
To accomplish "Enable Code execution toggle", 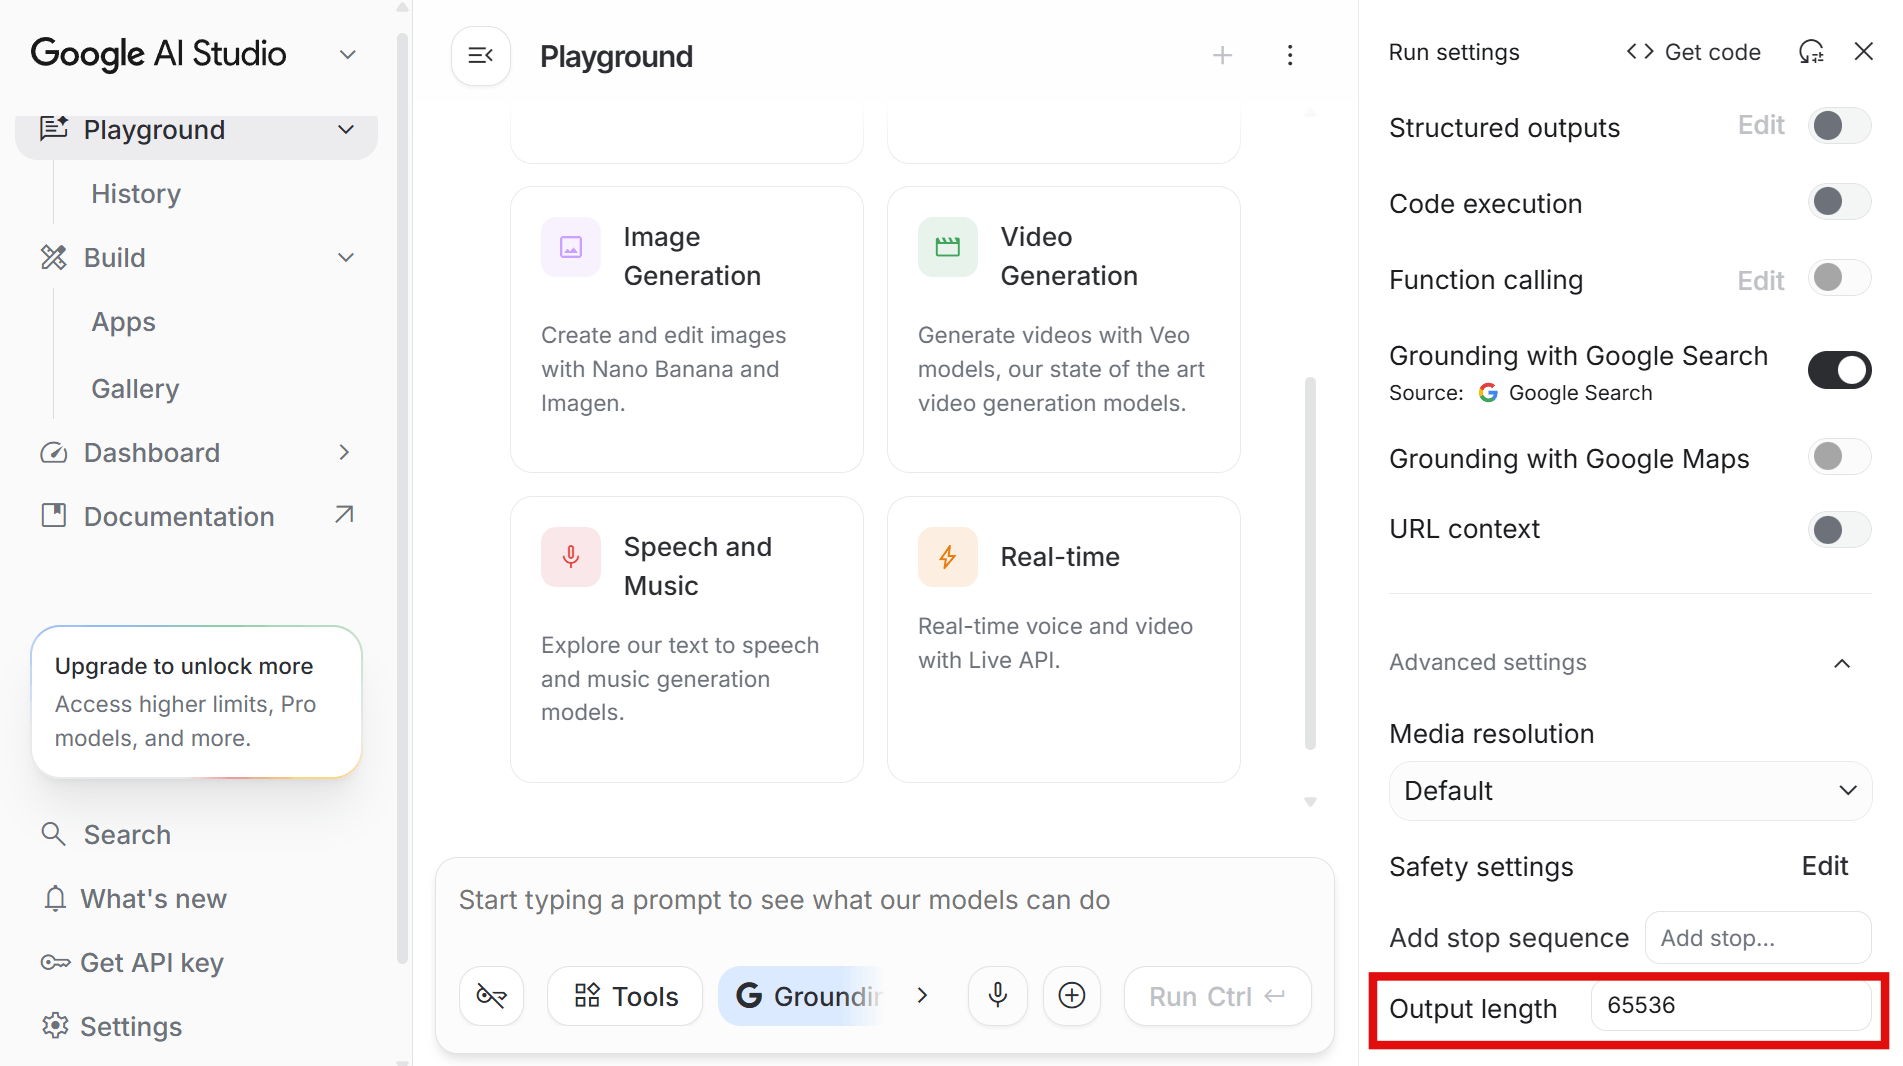I will click(x=1839, y=202).
